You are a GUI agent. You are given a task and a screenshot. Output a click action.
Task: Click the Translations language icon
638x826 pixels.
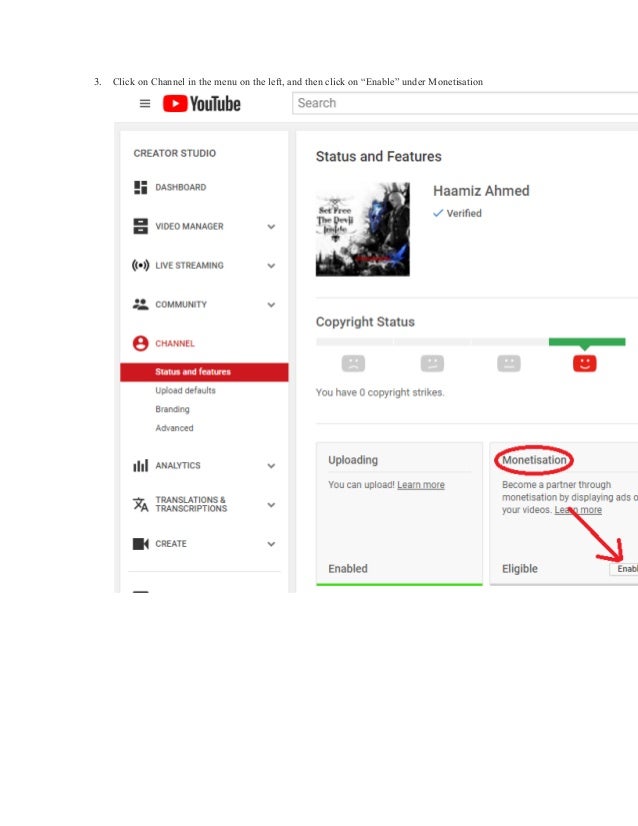point(140,504)
